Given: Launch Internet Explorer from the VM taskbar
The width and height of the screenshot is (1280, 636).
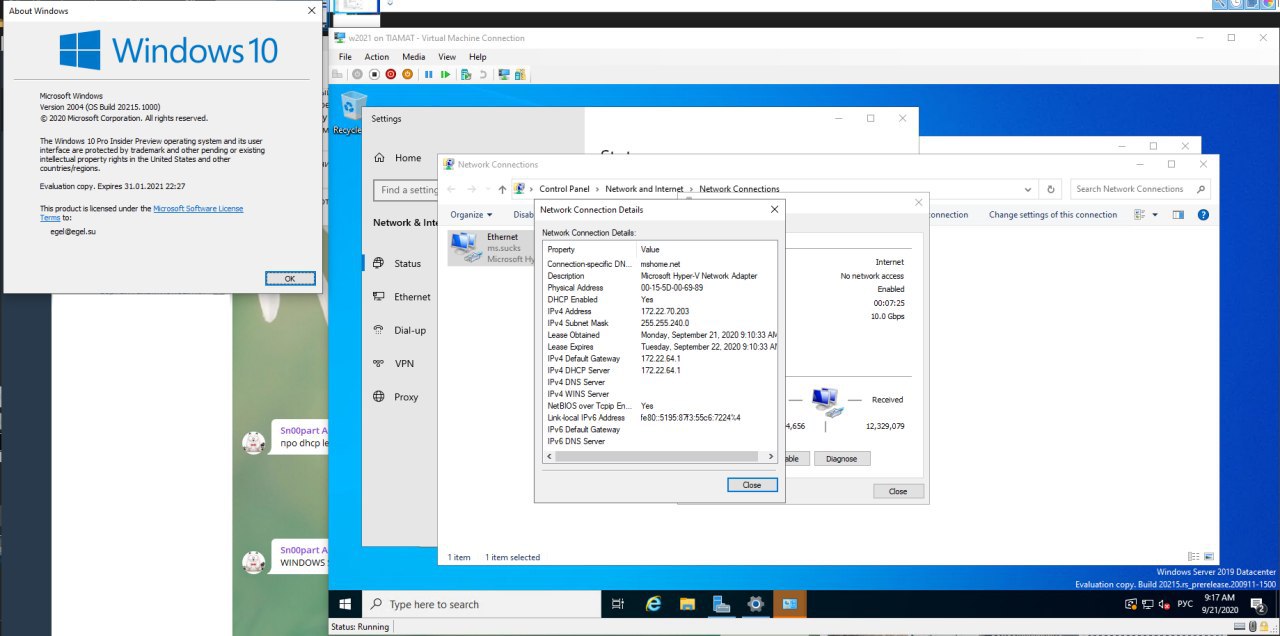Looking at the screenshot, I should click(x=653, y=604).
